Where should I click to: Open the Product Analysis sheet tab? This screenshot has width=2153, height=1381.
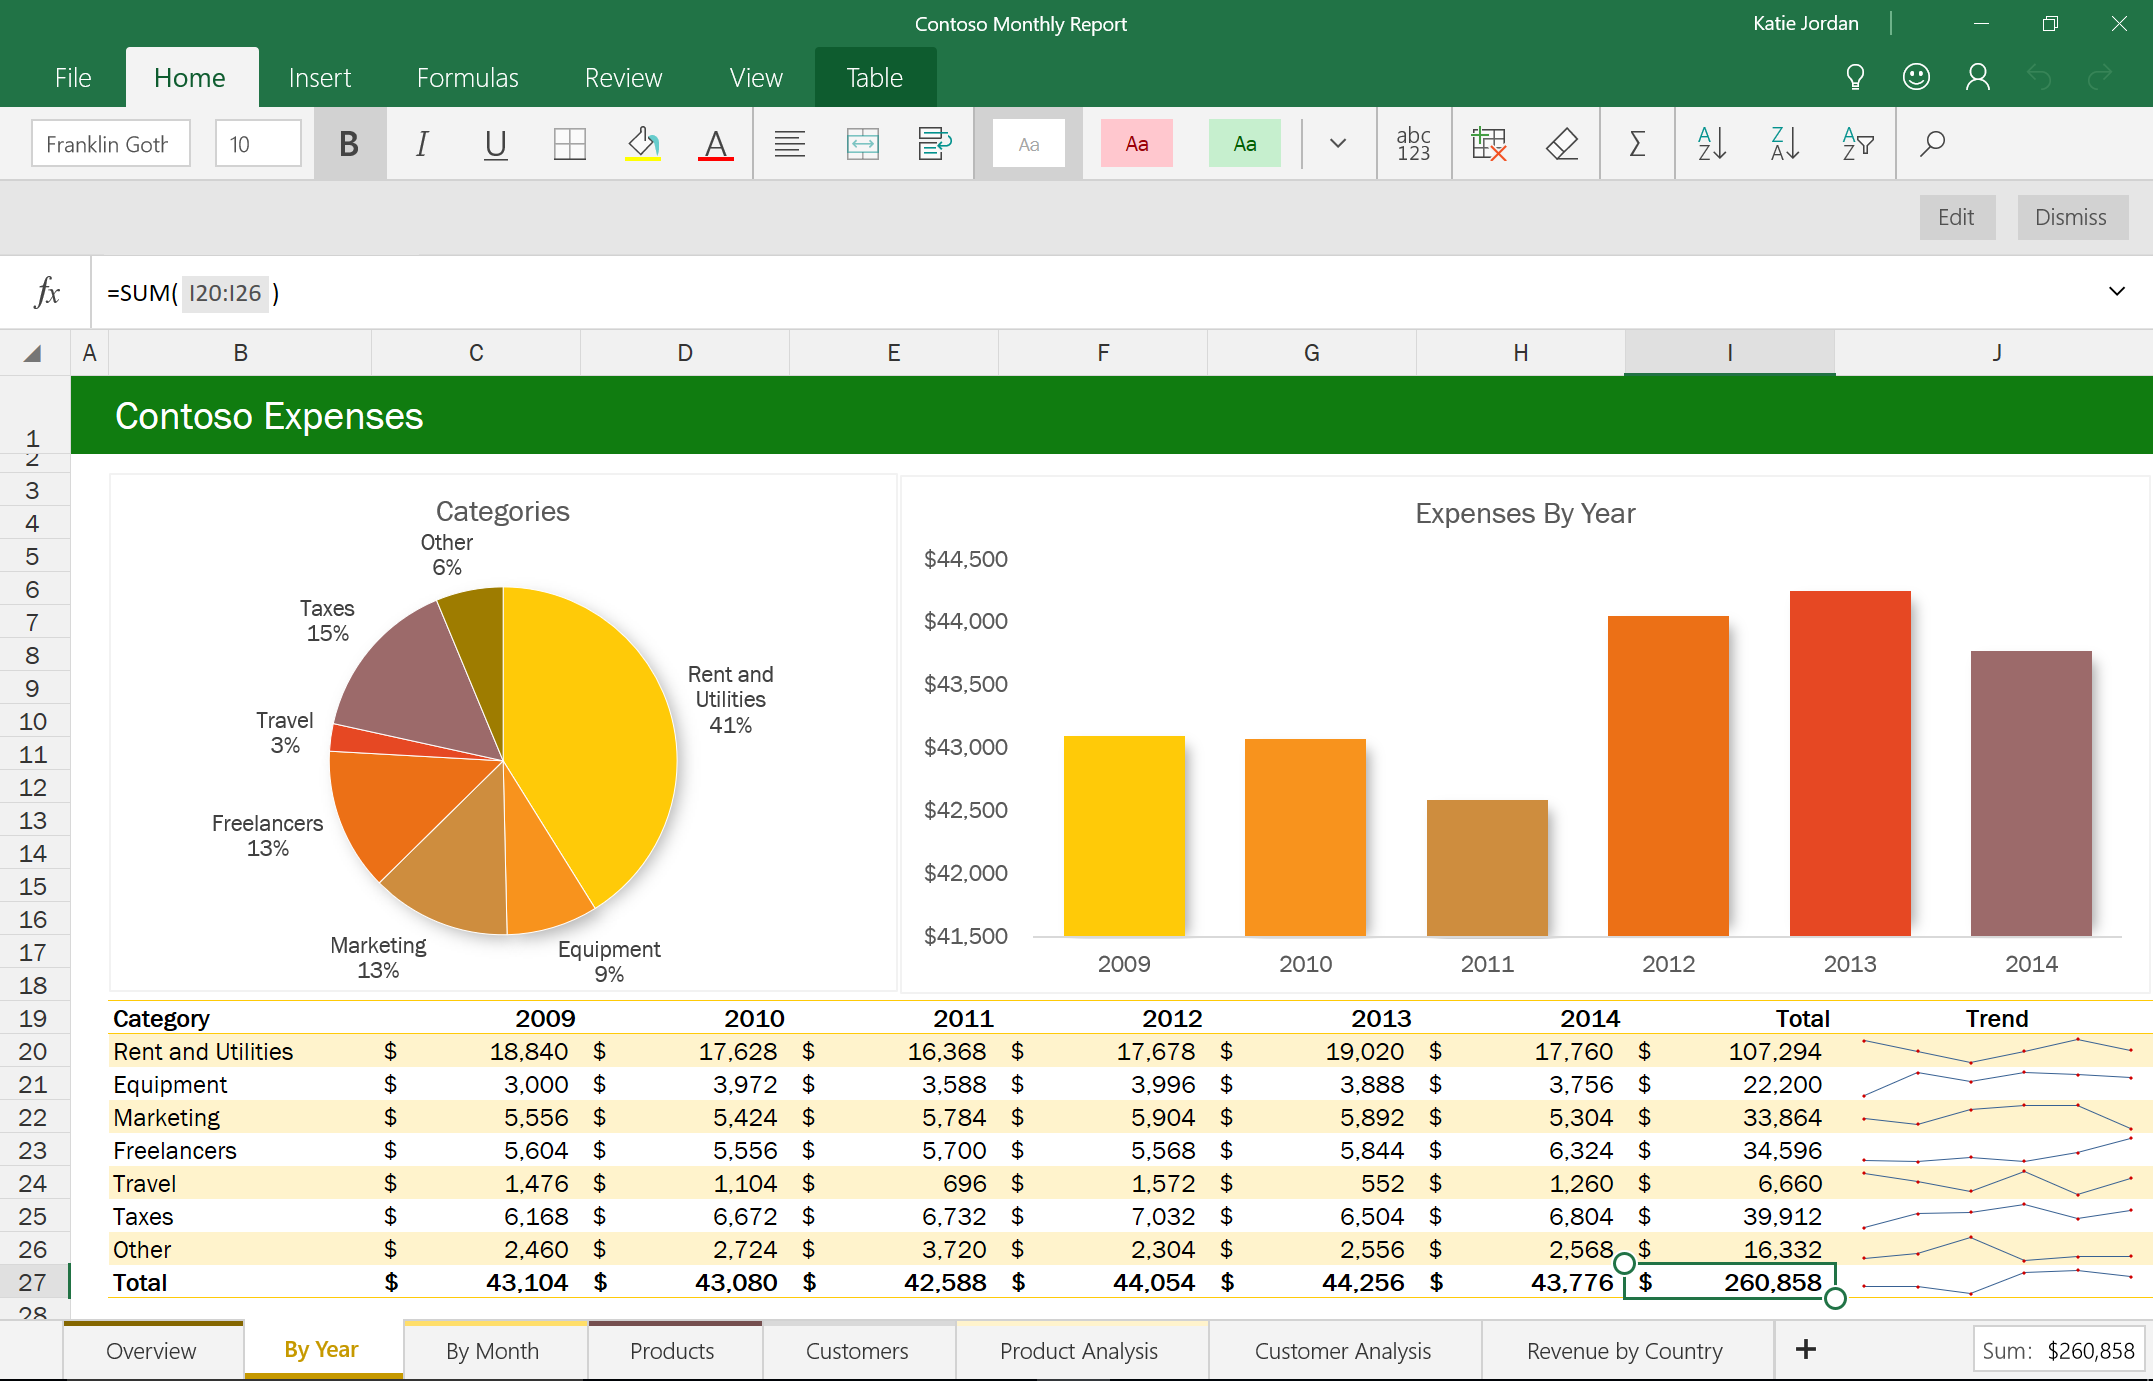(1080, 1350)
